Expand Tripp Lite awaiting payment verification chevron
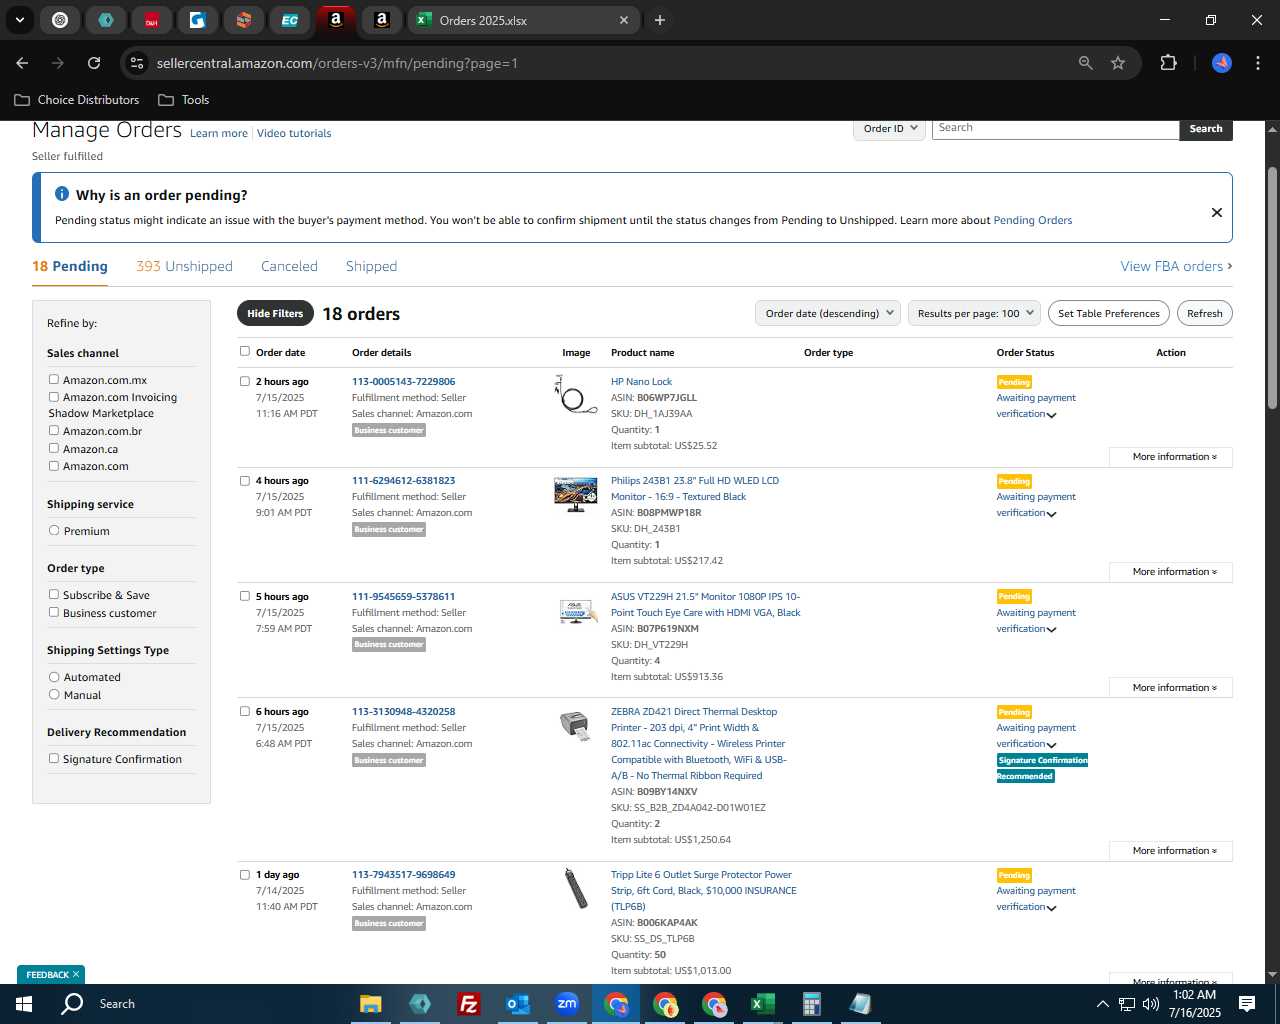Screen dimensions: 1280x1024 [x=1051, y=908]
